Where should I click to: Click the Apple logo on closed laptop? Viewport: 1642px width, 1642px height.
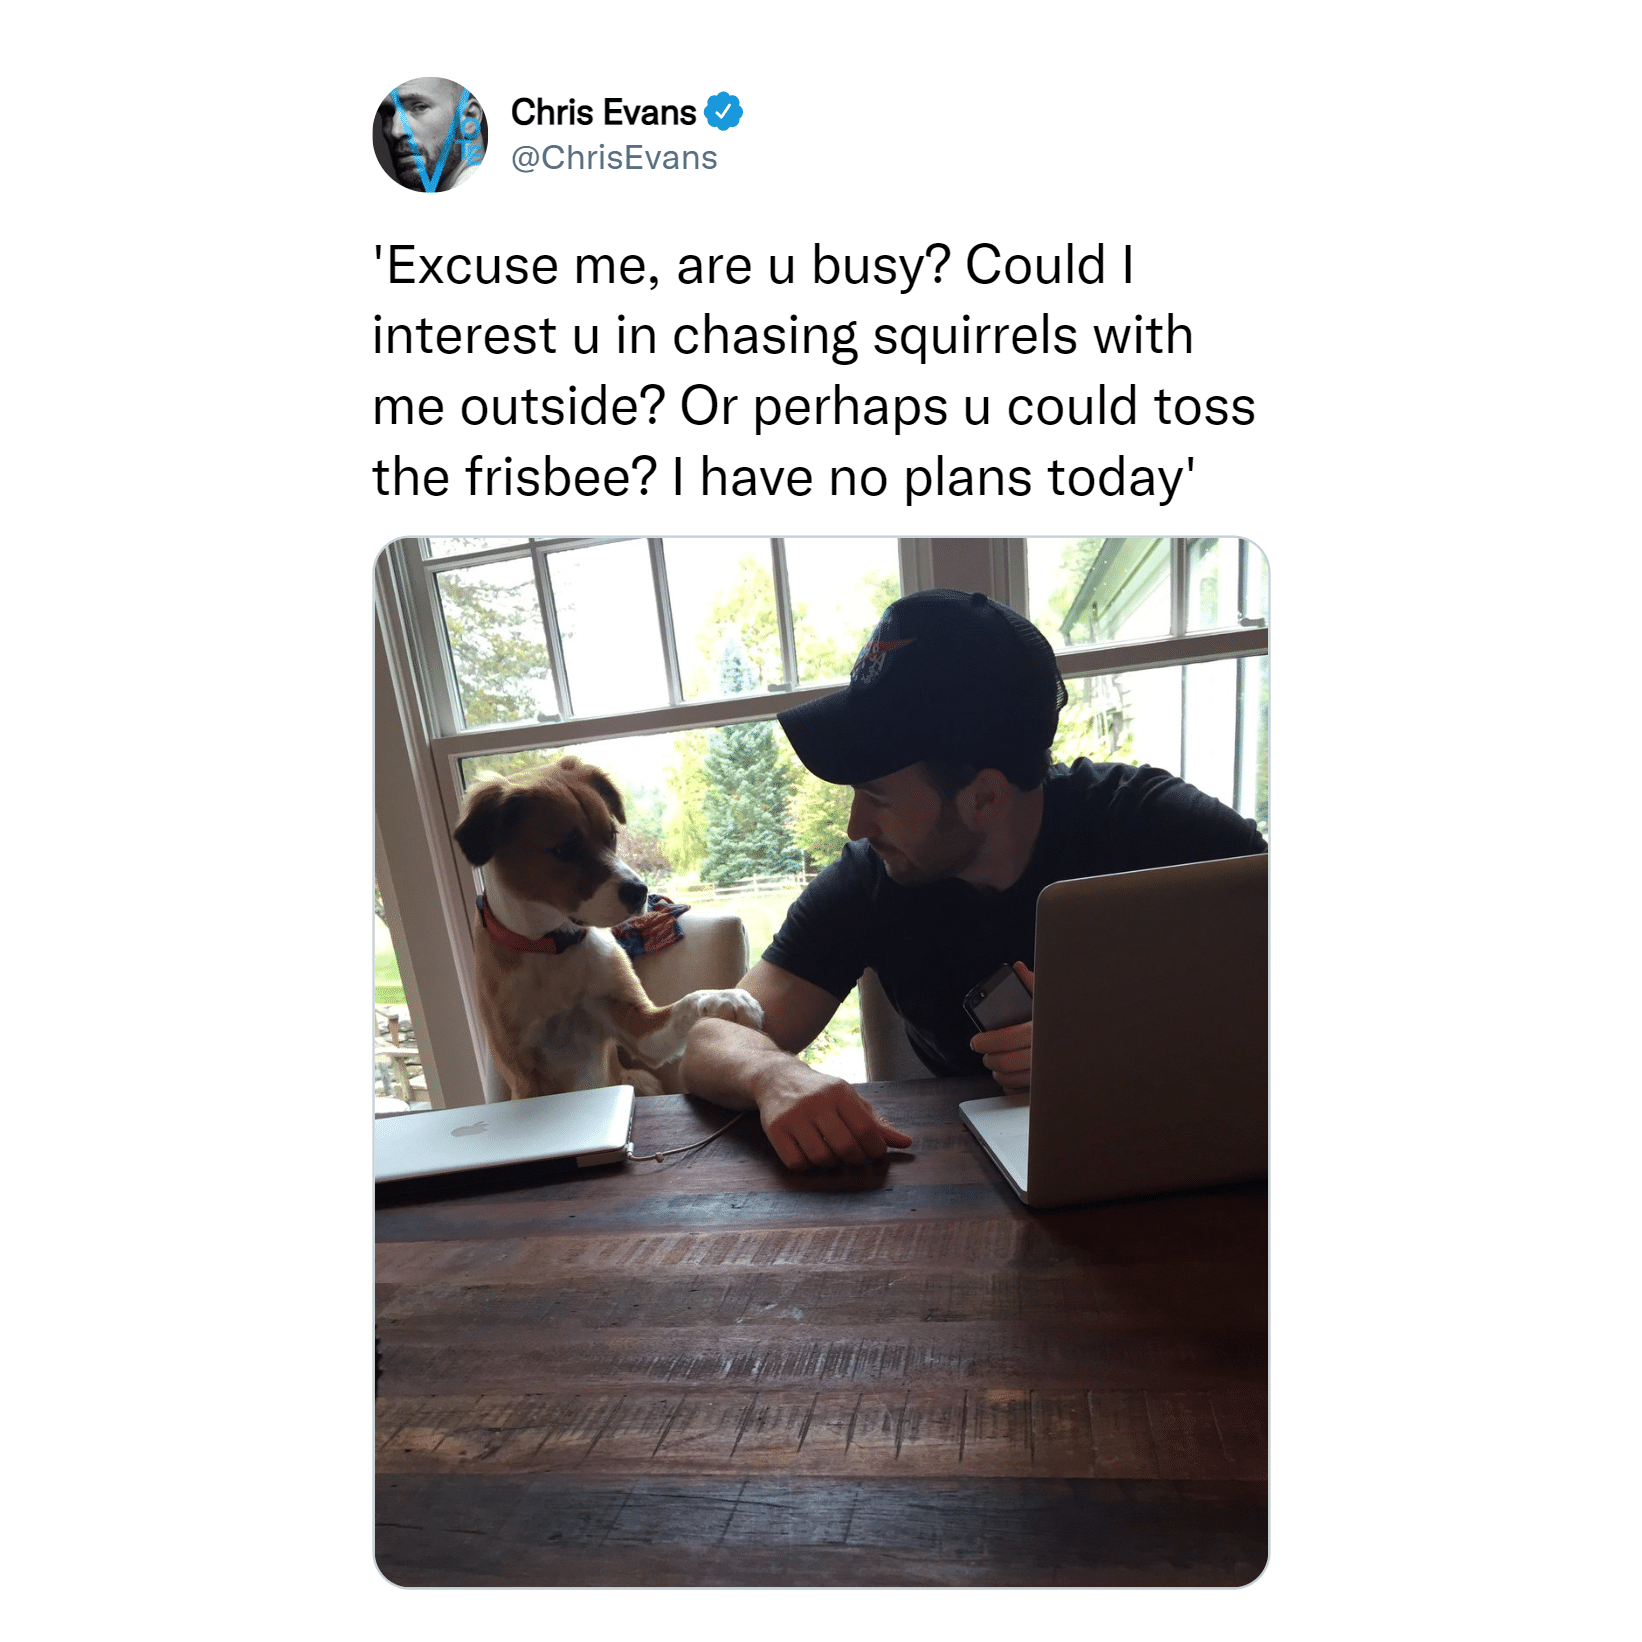pos(471,1129)
